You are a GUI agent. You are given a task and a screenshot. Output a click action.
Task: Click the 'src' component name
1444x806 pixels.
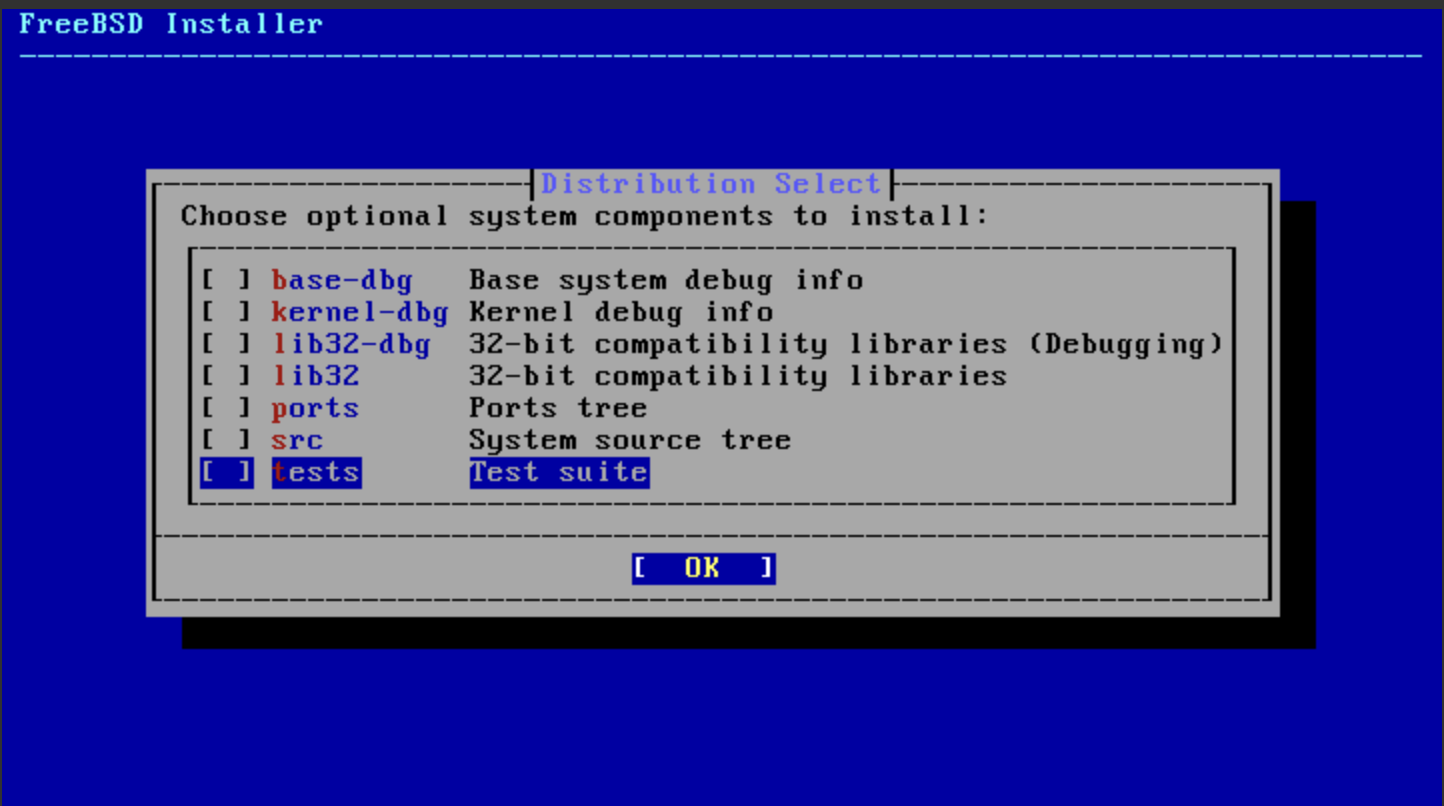pyautogui.click(x=297, y=440)
